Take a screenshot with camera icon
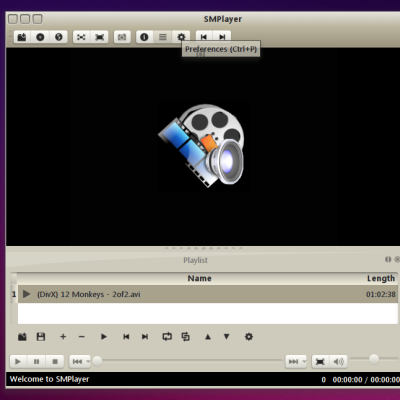This screenshot has width=400, height=400. click(x=122, y=37)
